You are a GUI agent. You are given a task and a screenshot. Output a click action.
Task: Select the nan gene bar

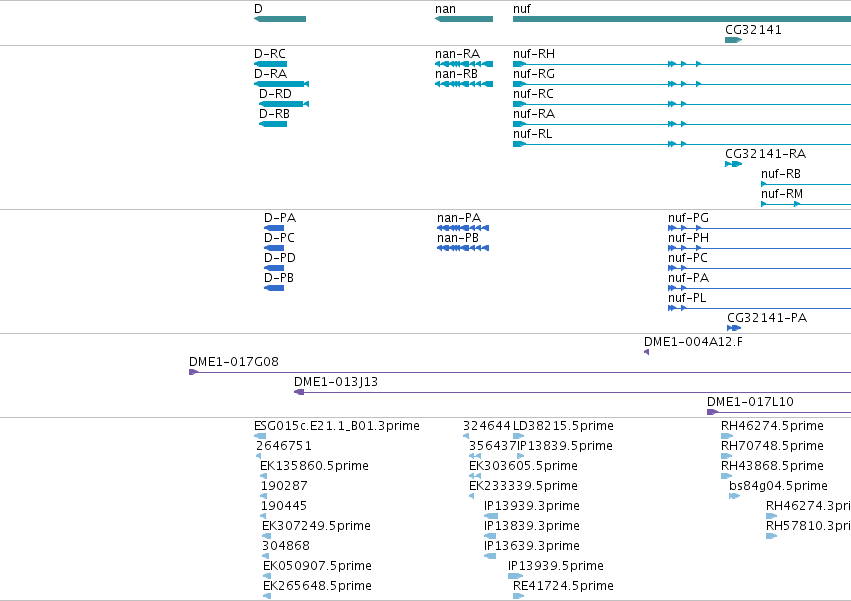click(x=464, y=19)
